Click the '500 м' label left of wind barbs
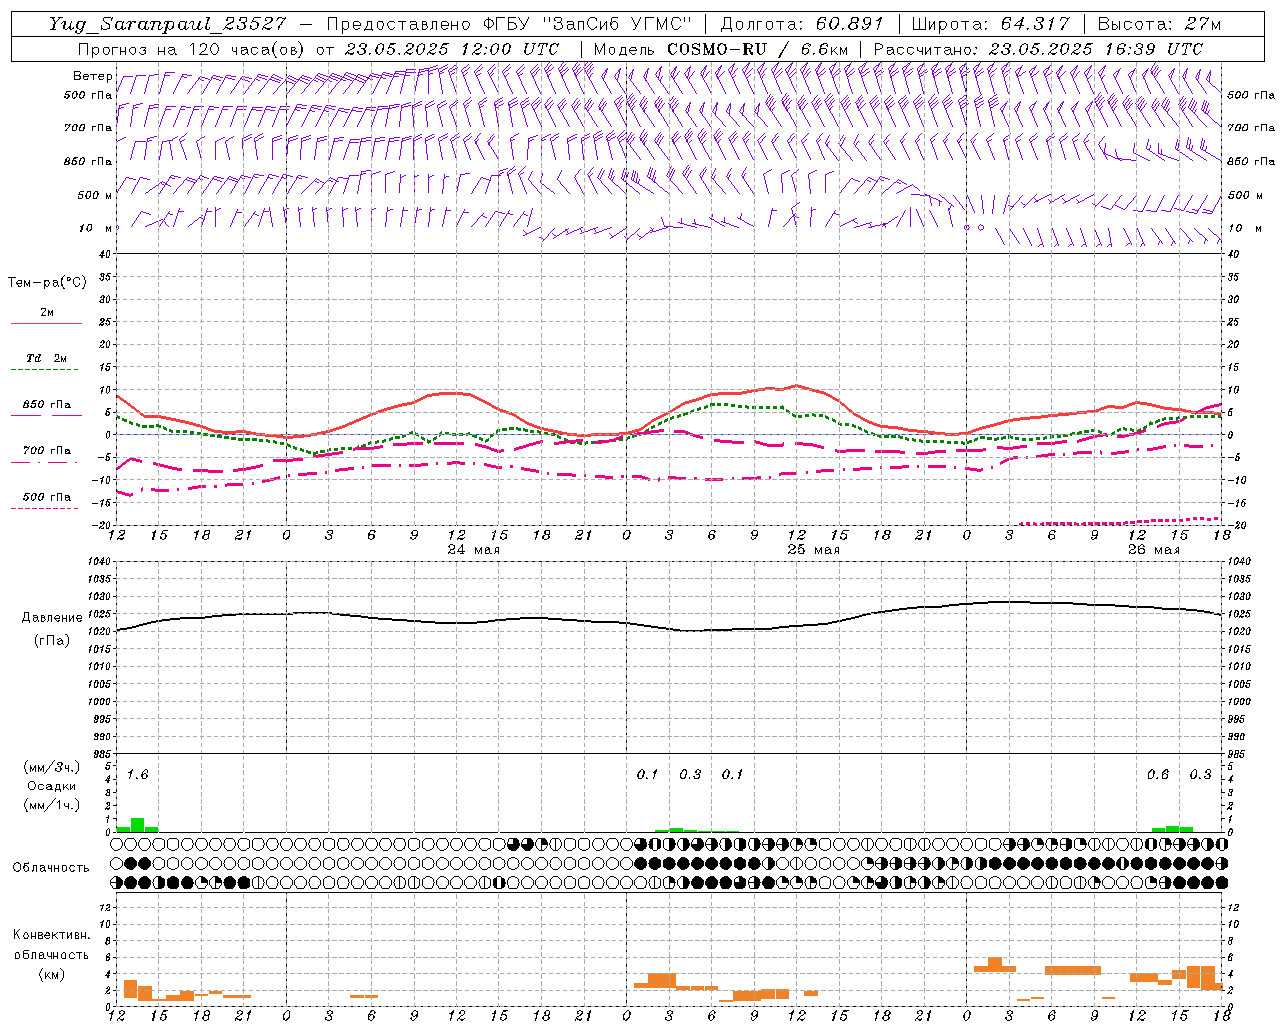Viewport: 1280px width, 1024px height. tap(95, 195)
